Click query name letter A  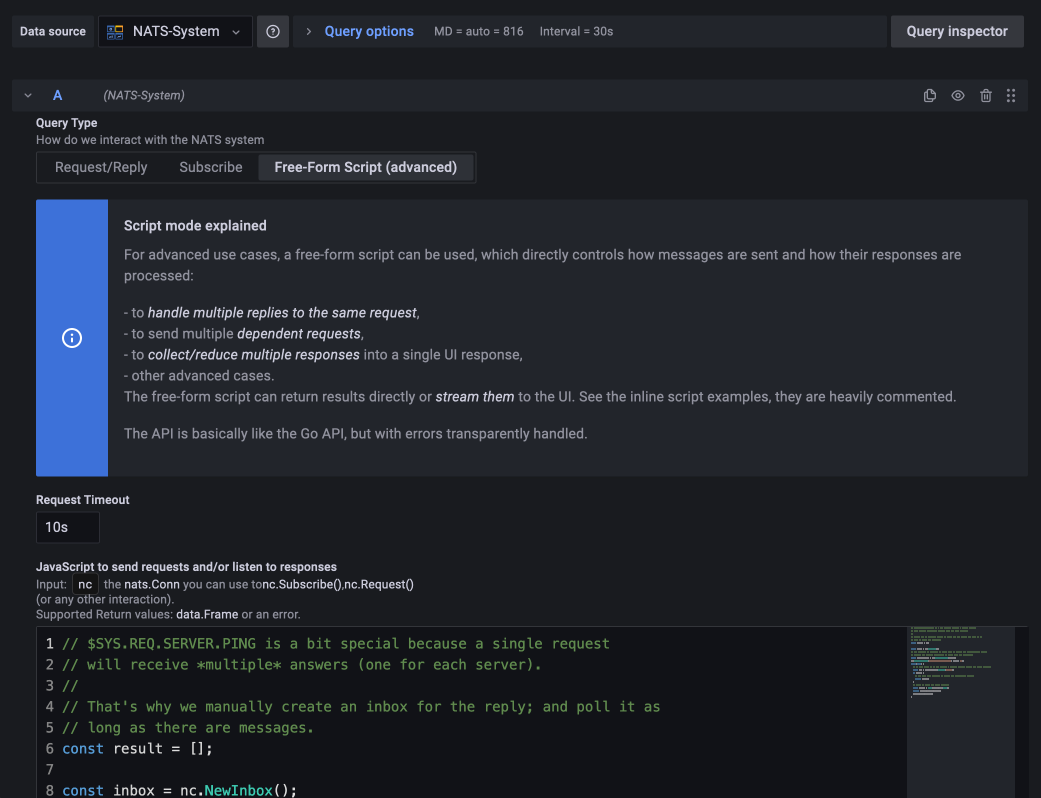[x=58, y=96]
